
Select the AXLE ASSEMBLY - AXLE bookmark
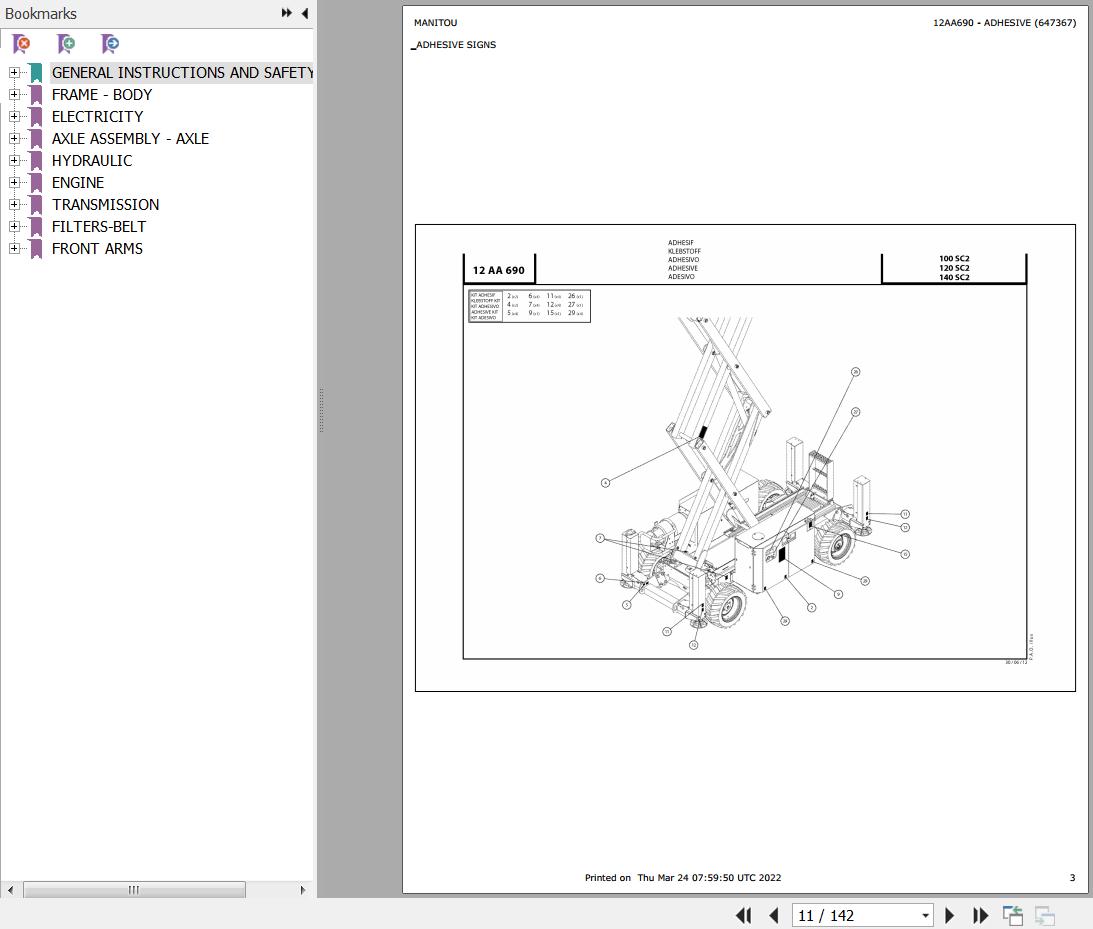tap(130, 139)
